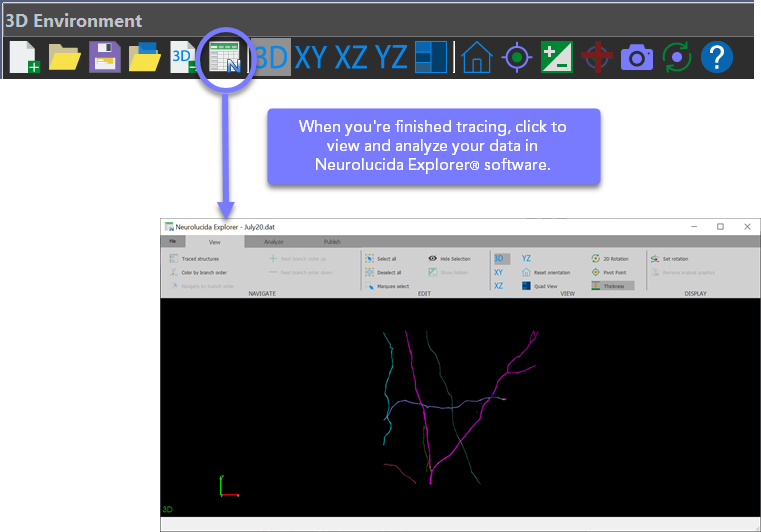This screenshot has width=761, height=532.
Task: Click Deselect all in the Edit group
Action: point(383,272)
